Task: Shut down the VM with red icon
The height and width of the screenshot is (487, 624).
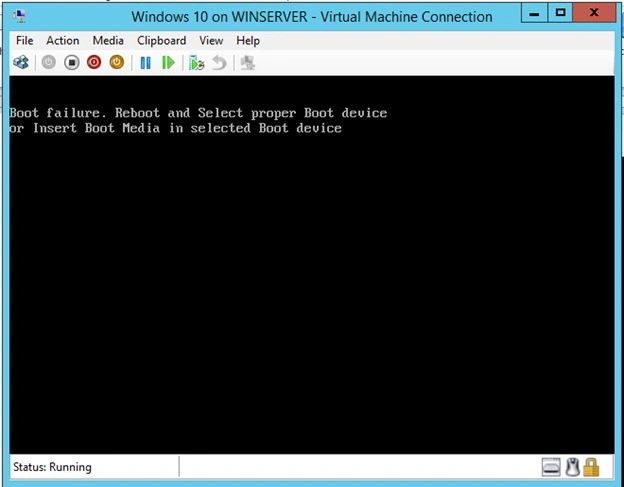Action: tap(94, 62)
